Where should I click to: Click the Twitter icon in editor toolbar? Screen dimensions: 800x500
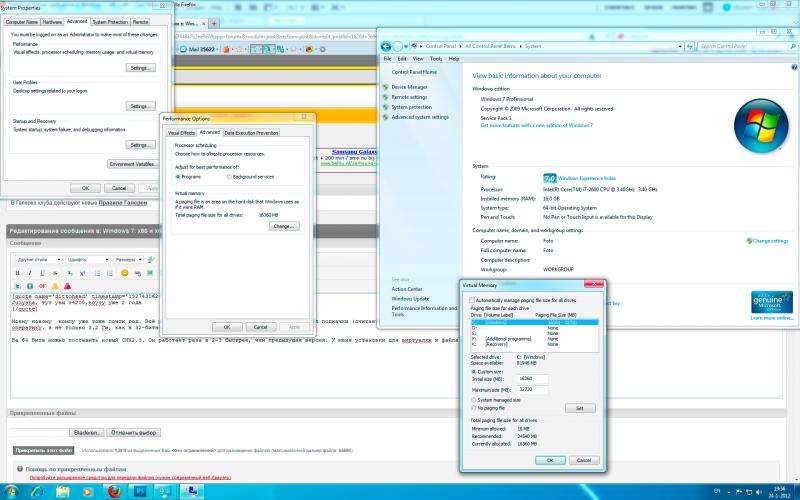click(x=17, y=286)
